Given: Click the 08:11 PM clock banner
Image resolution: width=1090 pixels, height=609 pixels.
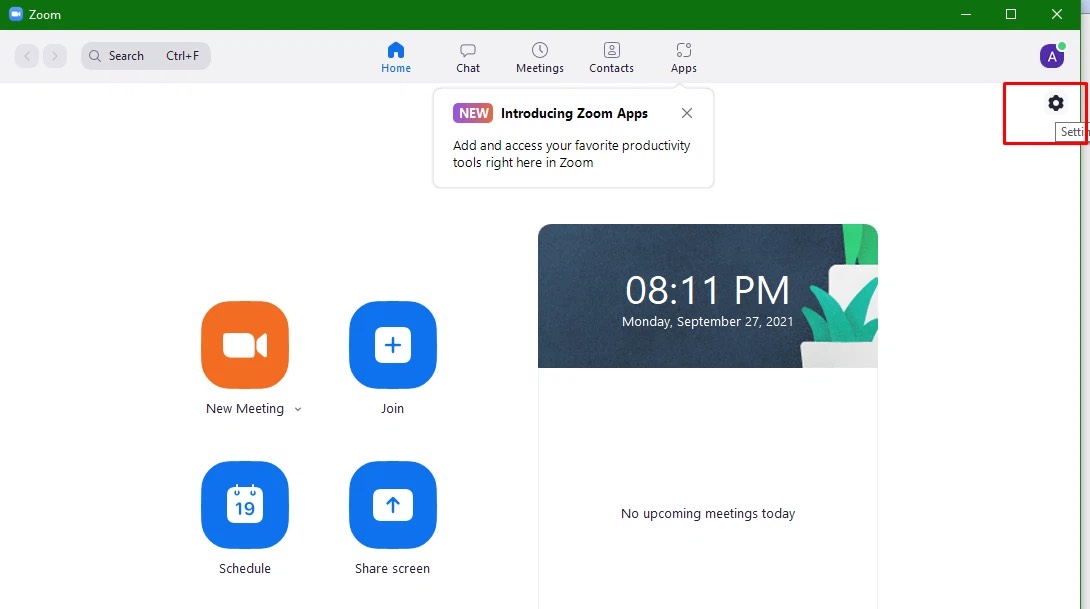Looking at the screenshot, I should (x=708, y=295).
